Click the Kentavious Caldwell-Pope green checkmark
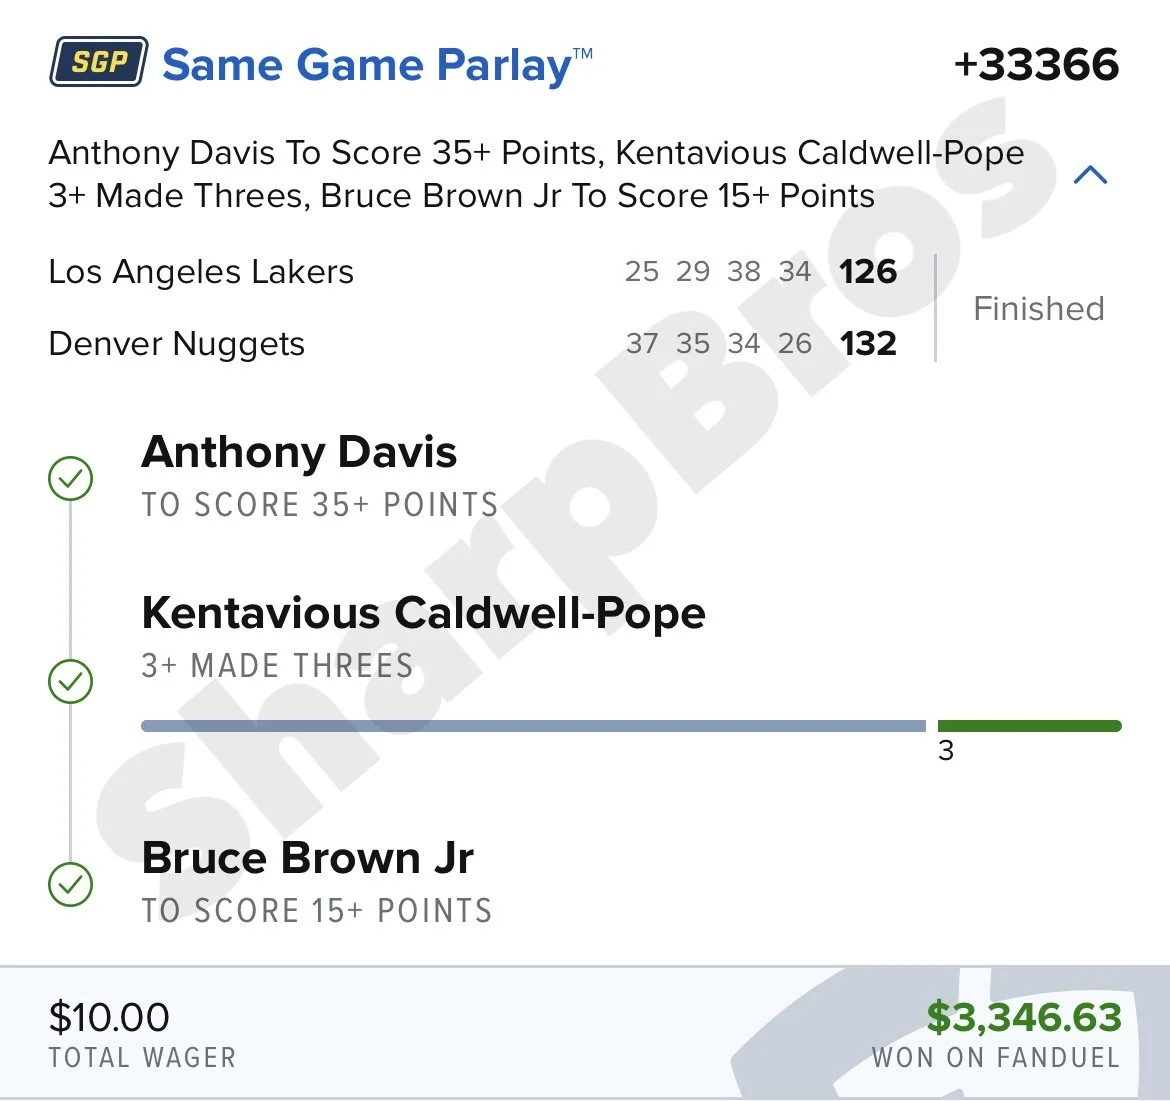This screenshot has width=1170, height=1101. click(70, 681)
